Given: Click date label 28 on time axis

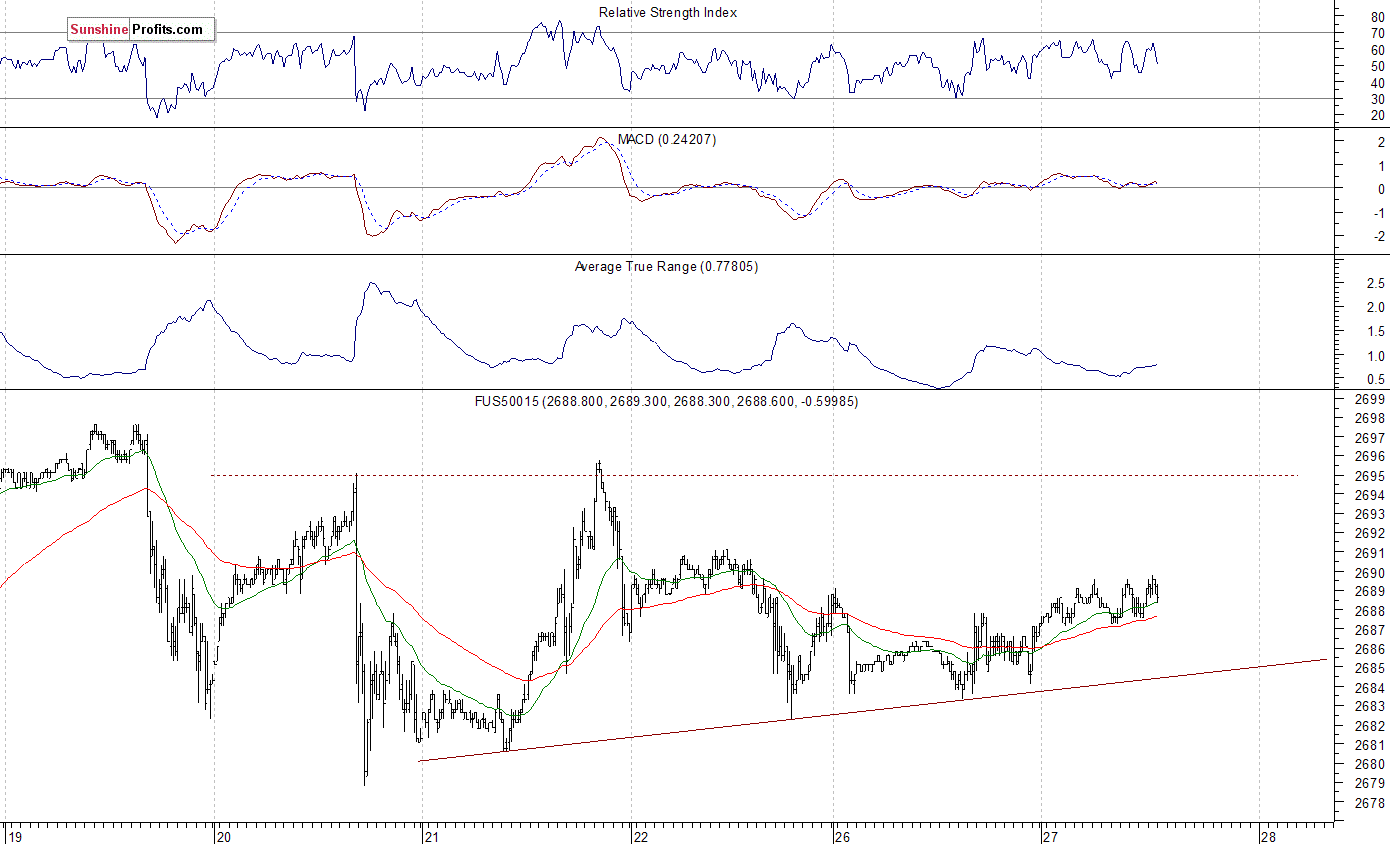Looking at the screenshot, I should [x=1268, y=836].
